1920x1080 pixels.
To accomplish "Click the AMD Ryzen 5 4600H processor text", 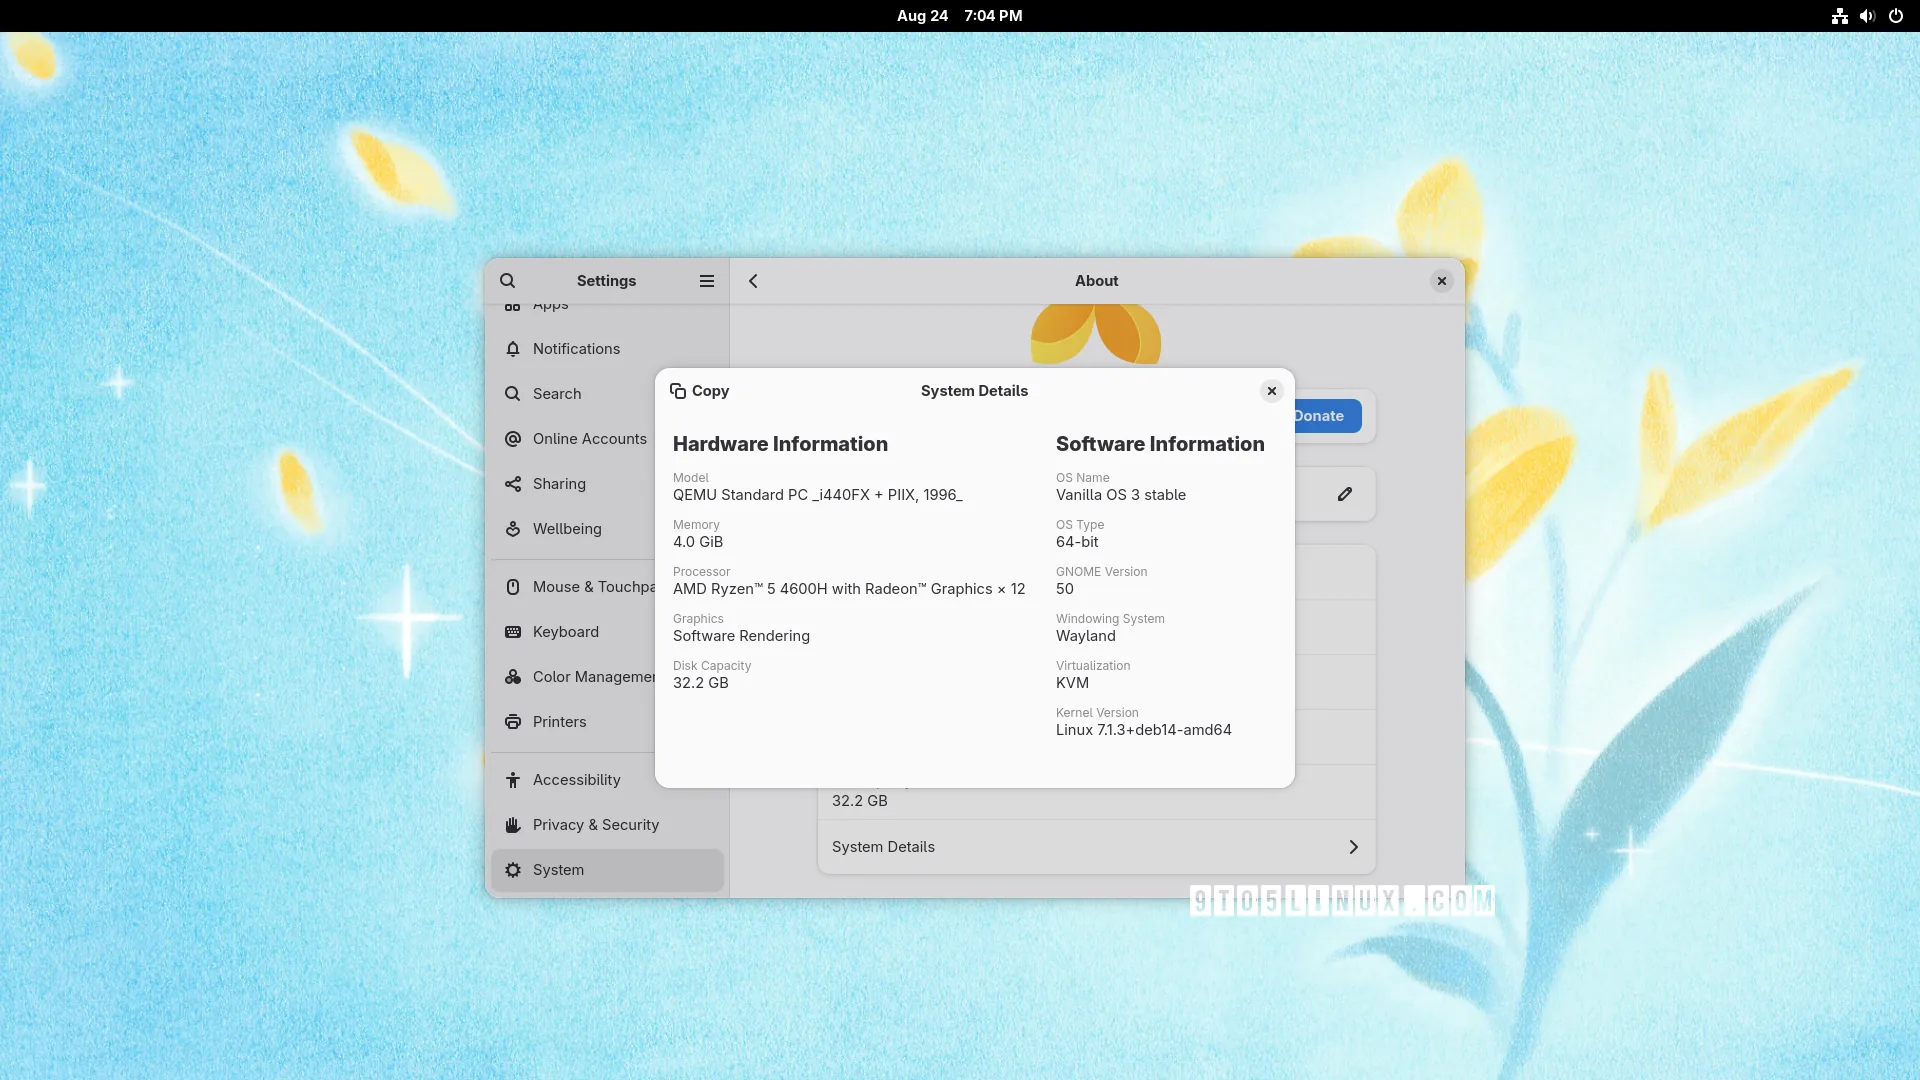I will click(x=849, y=589).
